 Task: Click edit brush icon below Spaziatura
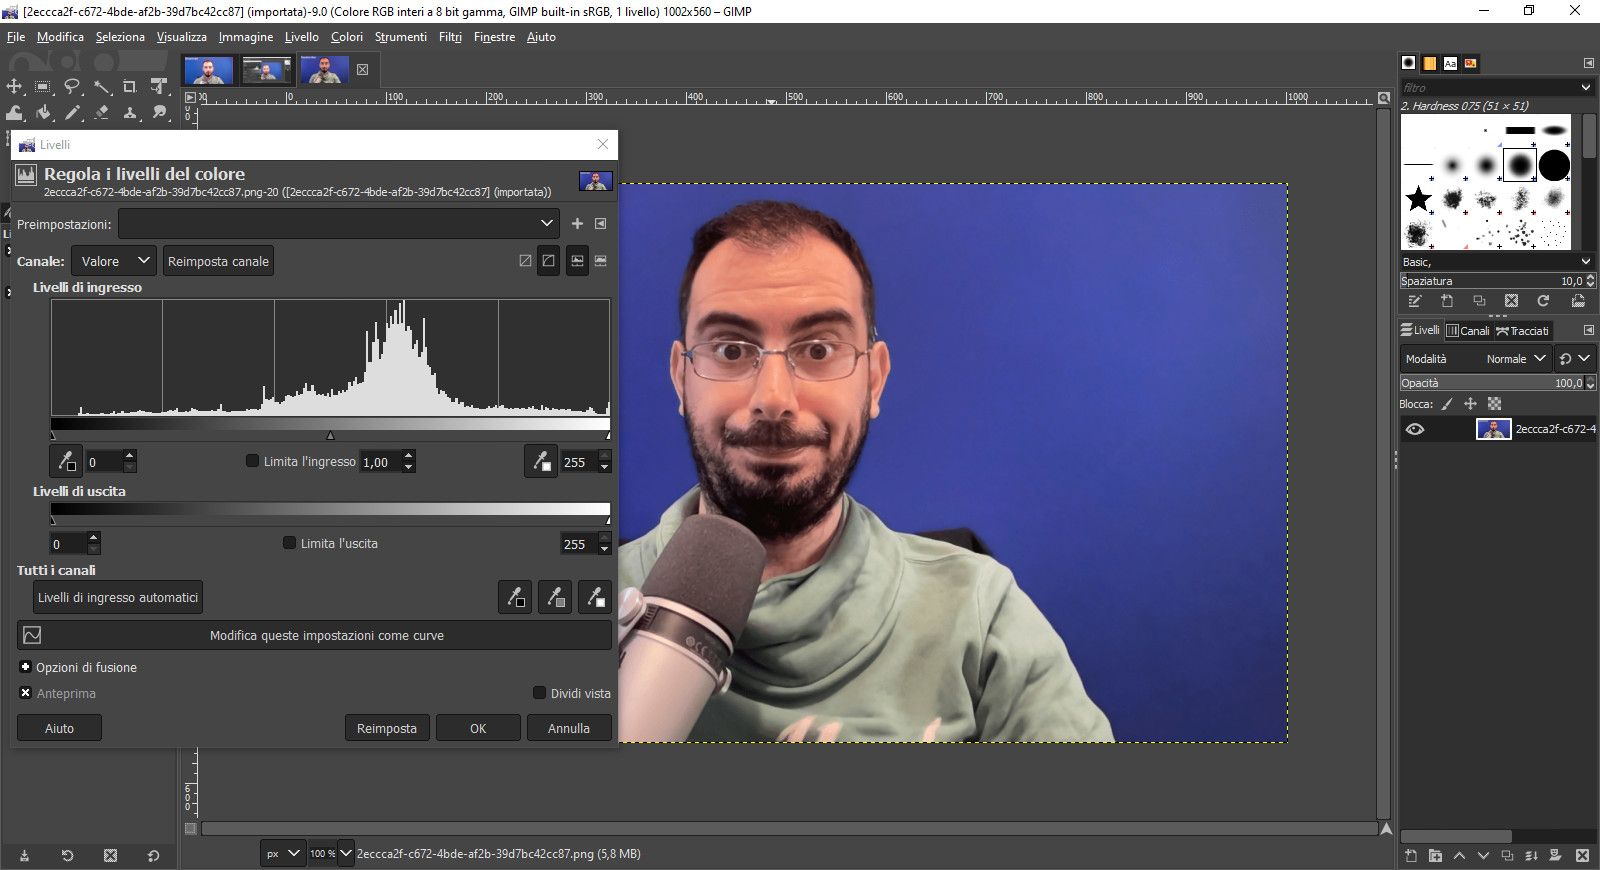[1414, 301]
